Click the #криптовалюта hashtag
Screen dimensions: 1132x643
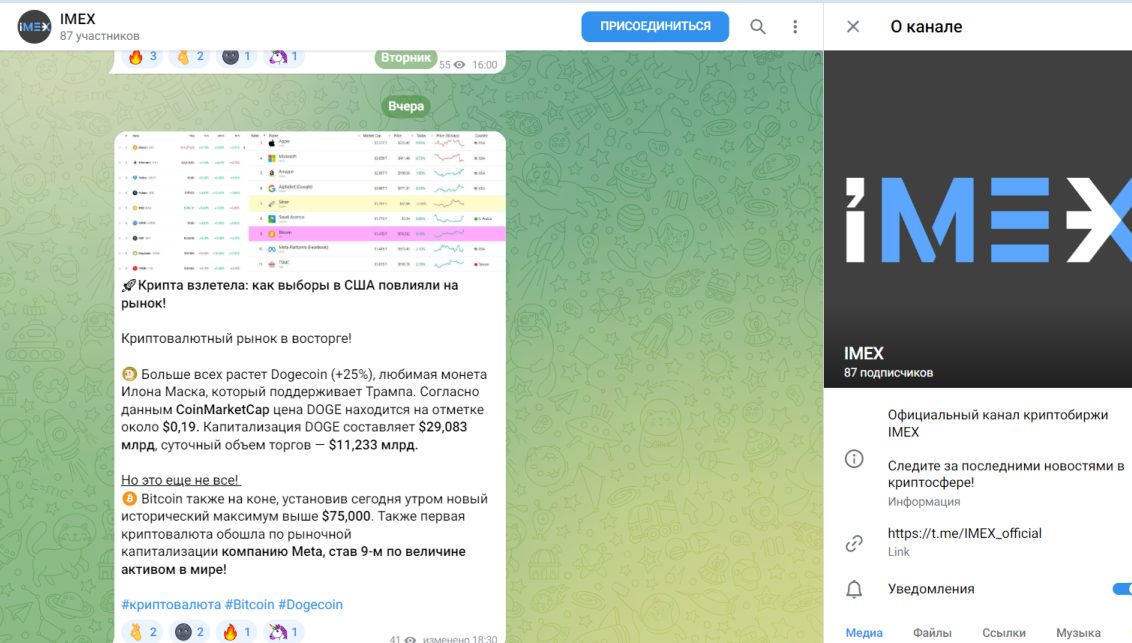point(170,604)
